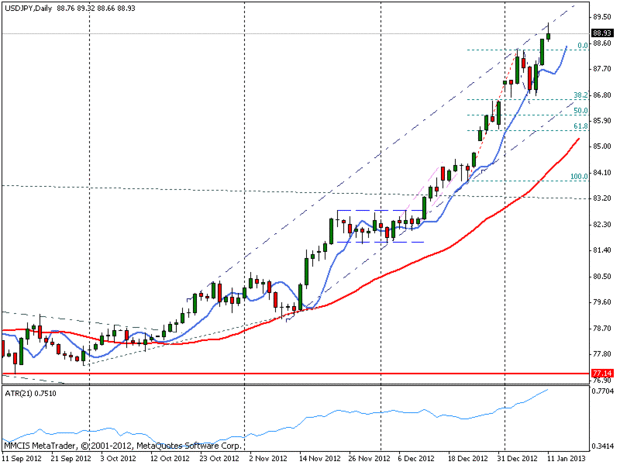Select the ATR(21) 0.7510 indicator label
620x465 pixels.
pos(30,393)
